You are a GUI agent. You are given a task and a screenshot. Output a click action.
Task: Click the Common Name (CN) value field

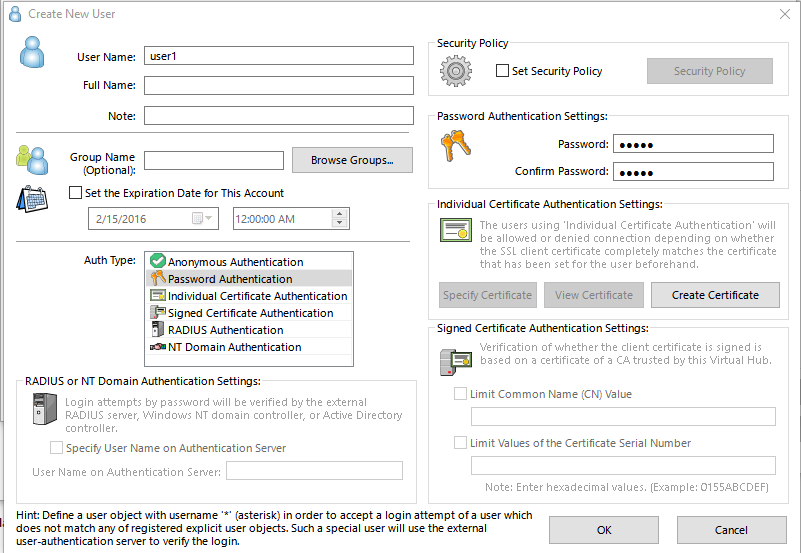(x=623, y=416)
